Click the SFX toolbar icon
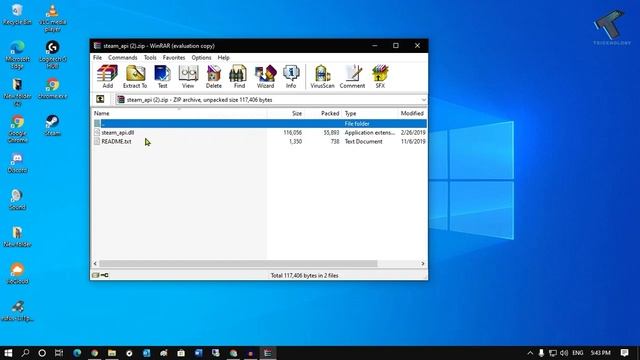 click(x=380, y=76)
